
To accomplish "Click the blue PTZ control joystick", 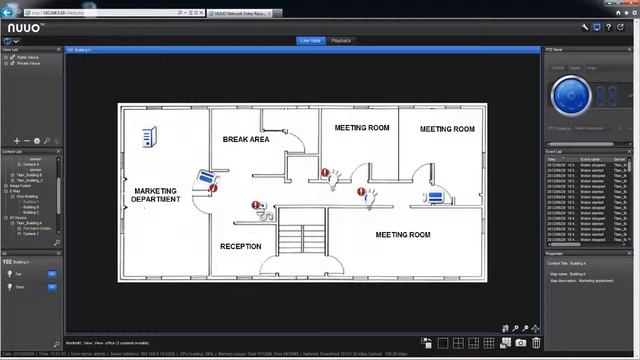I will tap(571, 96).
